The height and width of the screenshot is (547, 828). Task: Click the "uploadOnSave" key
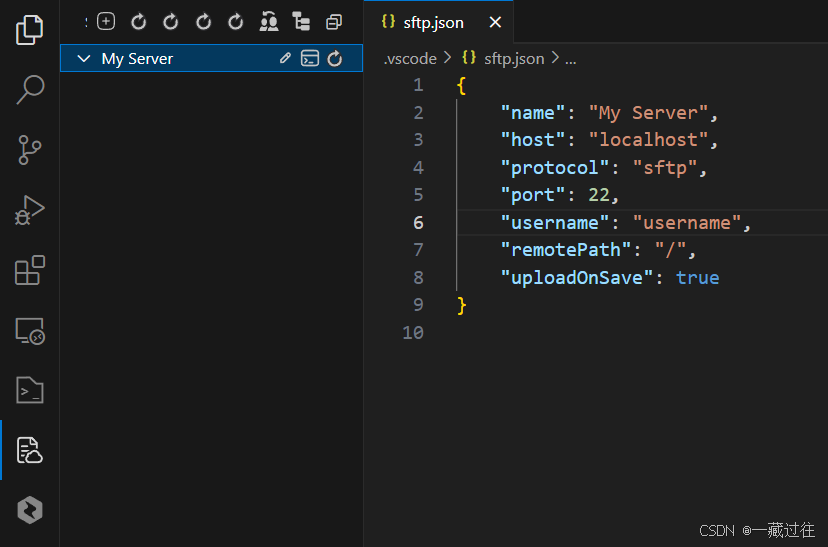point(577,278)
